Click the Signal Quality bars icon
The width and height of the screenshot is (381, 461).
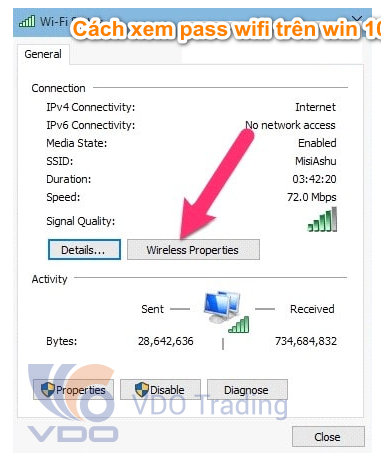click(322, 219)
